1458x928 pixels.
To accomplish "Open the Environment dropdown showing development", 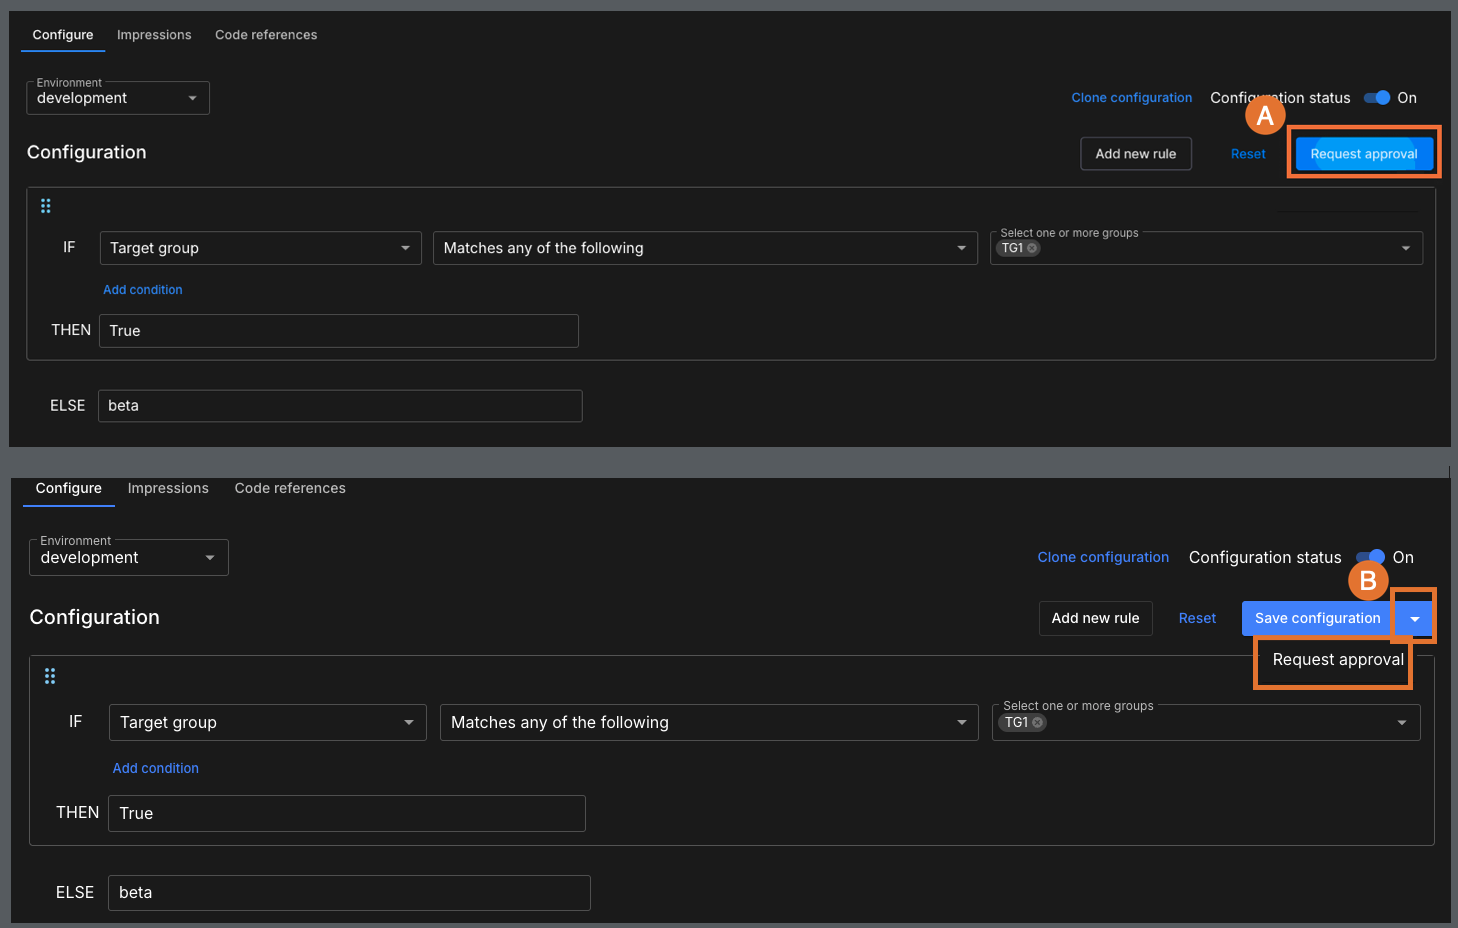I will 117,97.
